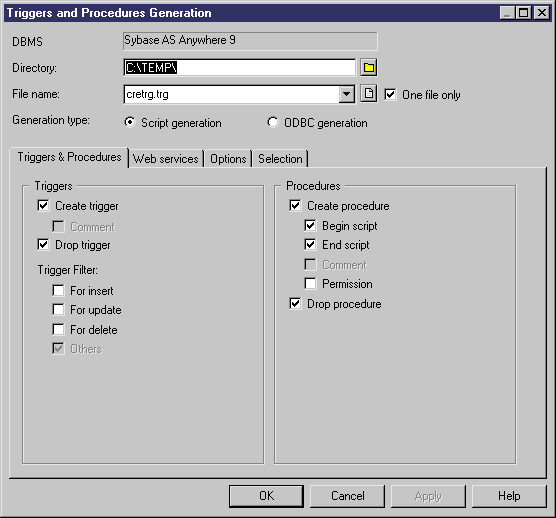This screenshot has width=556, height=518.
Task: Uncheck the Drop procedure checkbox
Action: click(295, 303)
